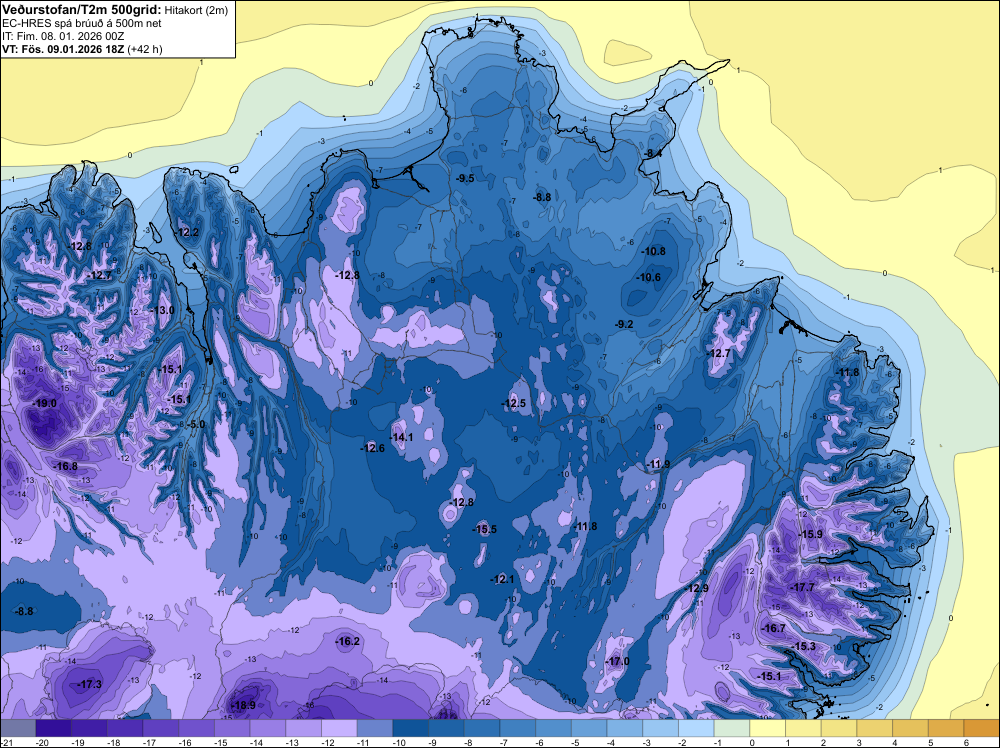
Task: Select the legend swatch above the -2 label
Action: pyautogui.click(x=696, y=728)
